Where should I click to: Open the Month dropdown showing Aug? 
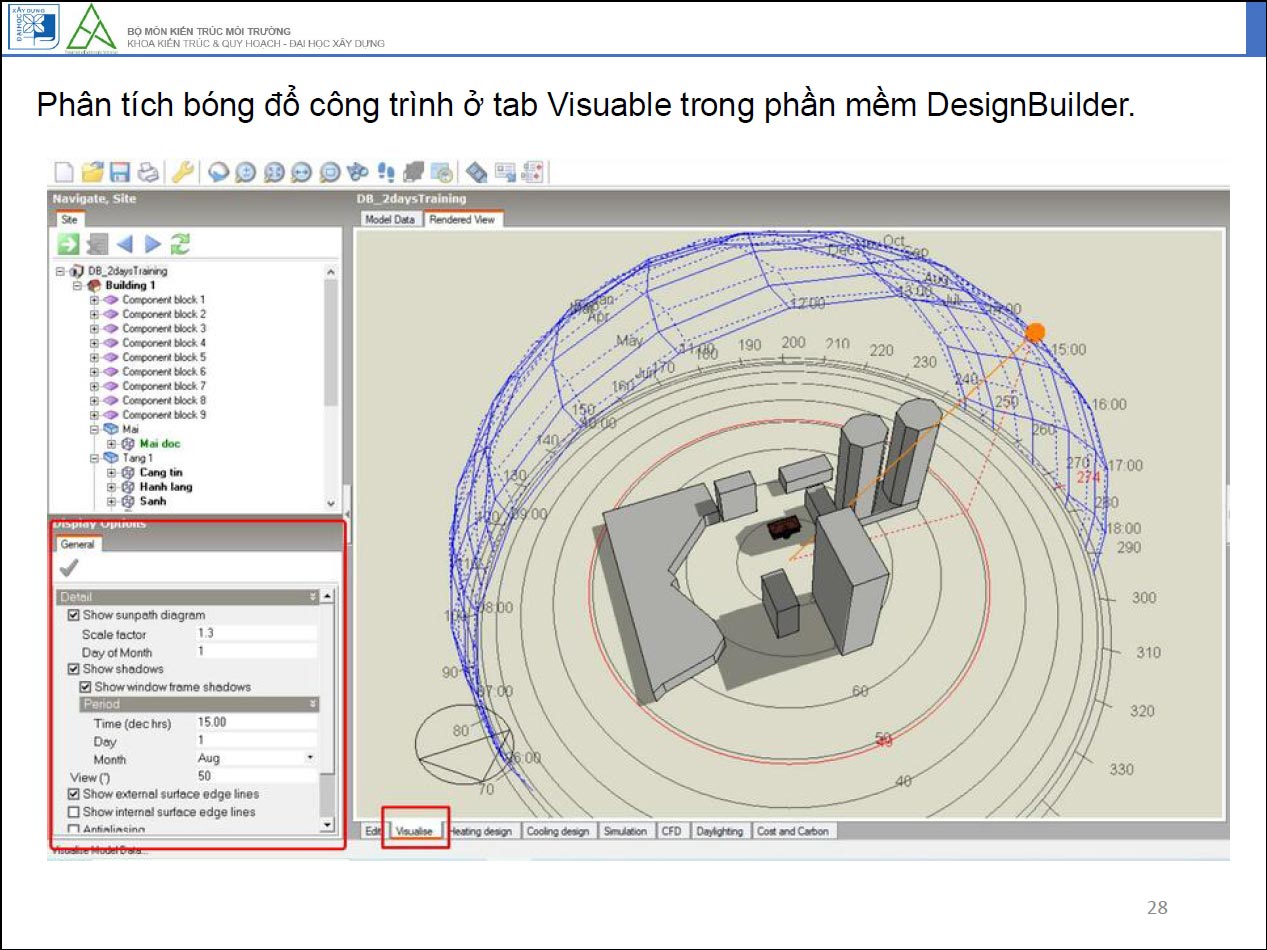pyautogui.click(x=255, y=758)
